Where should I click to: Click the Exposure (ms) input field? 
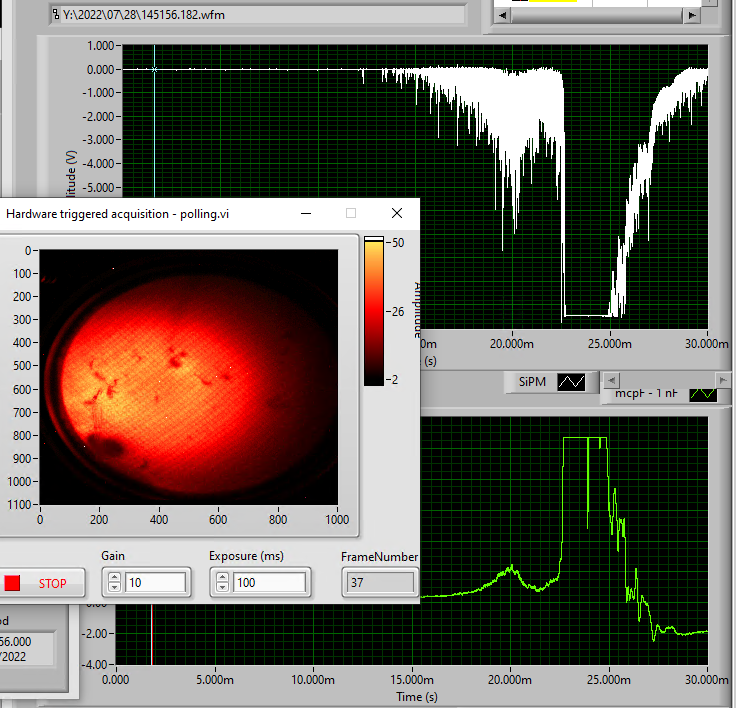[269, 583]
